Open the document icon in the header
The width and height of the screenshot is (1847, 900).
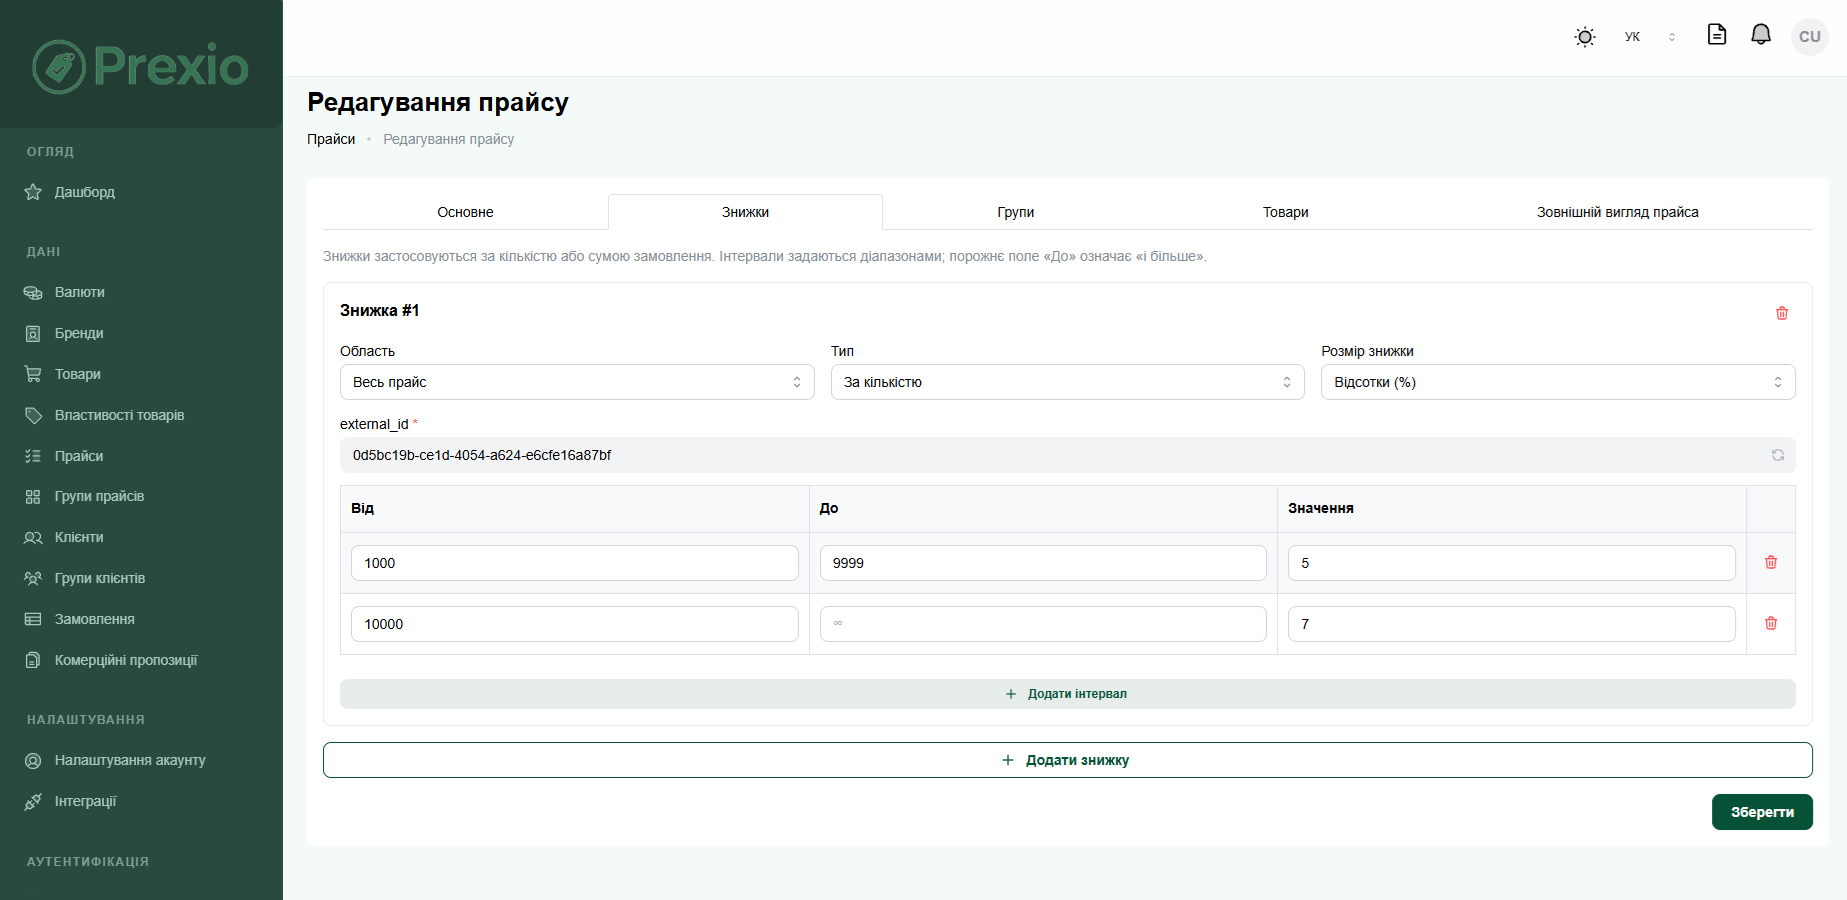[1717, 35]
